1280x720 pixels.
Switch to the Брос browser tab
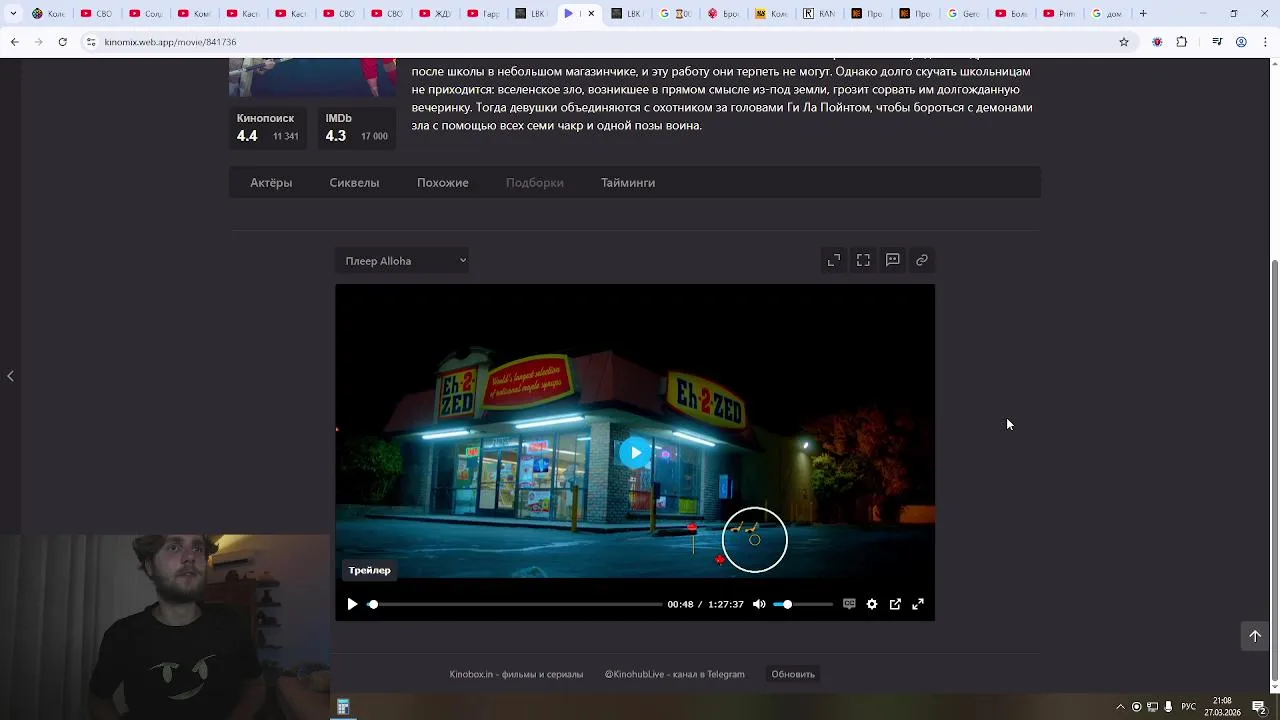coord(723,14)
